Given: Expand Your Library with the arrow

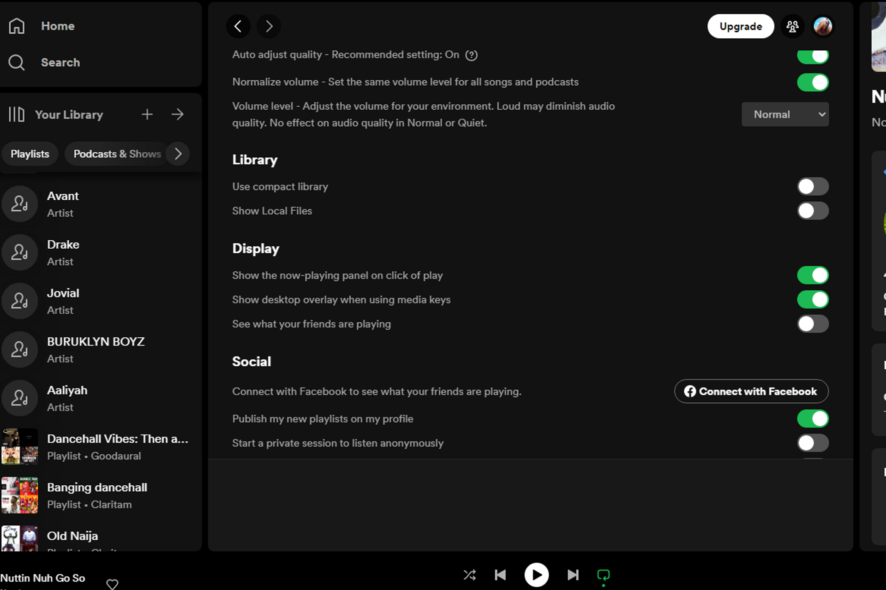Looking at the screenshot, I should click(x=178, y=114).
